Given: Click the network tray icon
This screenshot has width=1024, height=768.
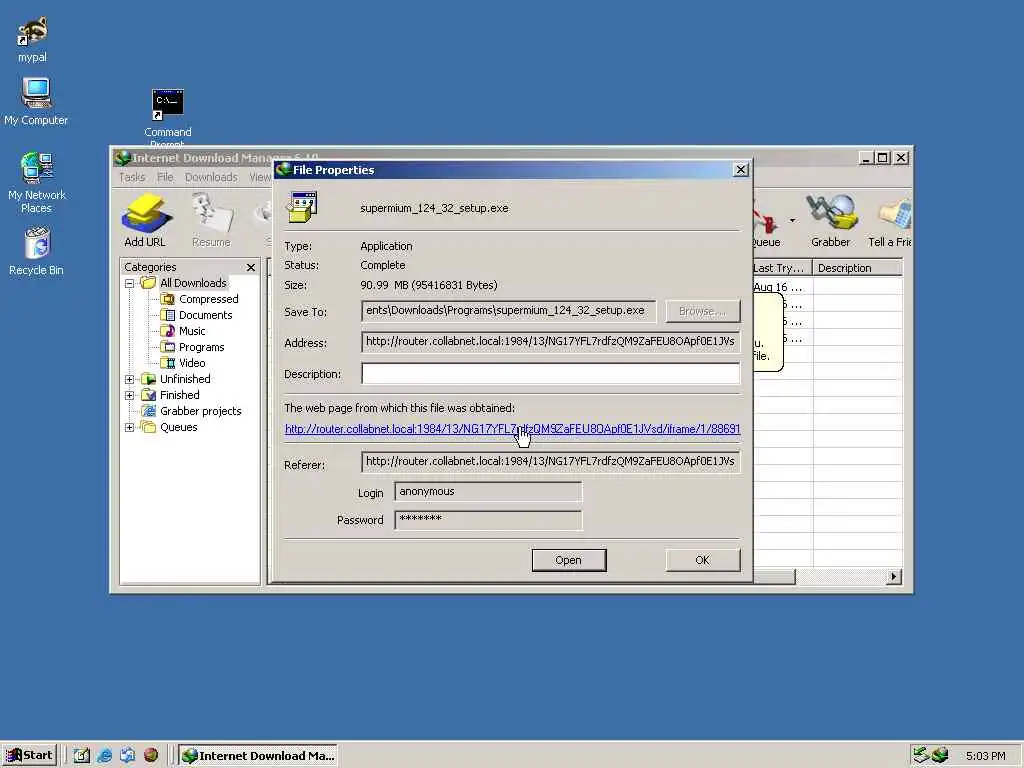Looking at the screenshot, I should [x=921, y=755].
